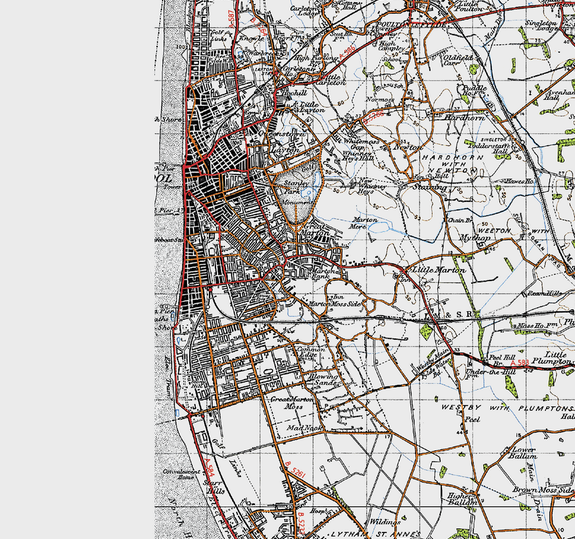Select the 'Staining' village label
Screen dimensions: 575x539
pos(431,187)
